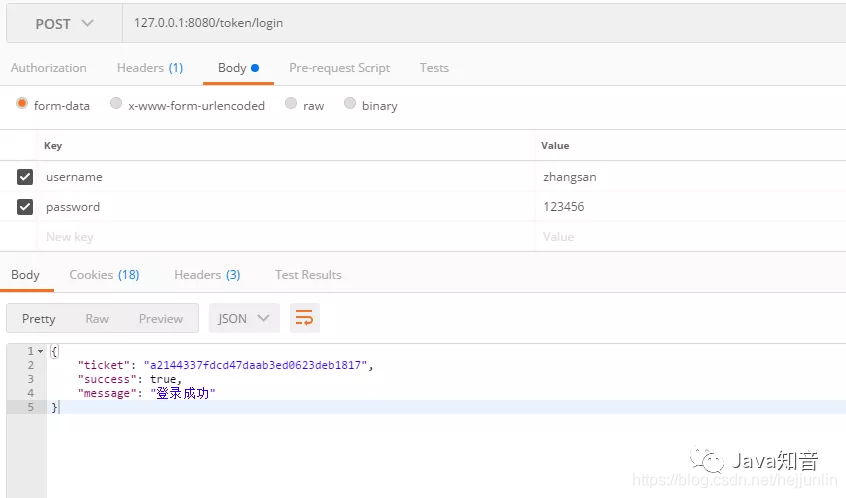Open the Cookies (18) response tab
The height and width of the screenshot is (498, 846).
click(104, 275)
